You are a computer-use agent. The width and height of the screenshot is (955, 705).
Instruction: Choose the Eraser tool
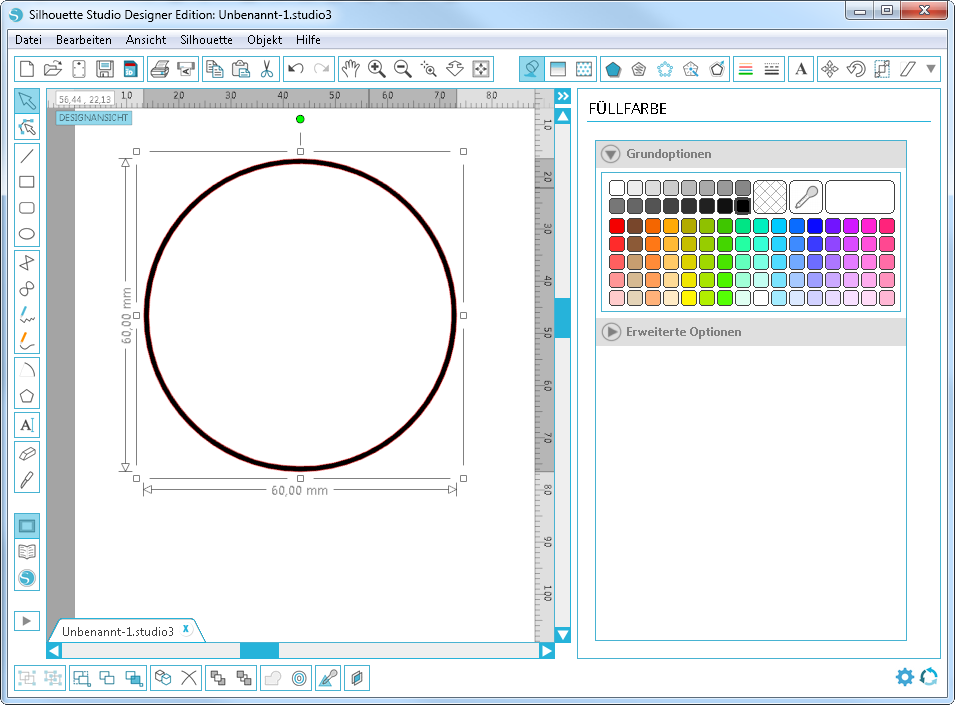(x=27, y=452)
